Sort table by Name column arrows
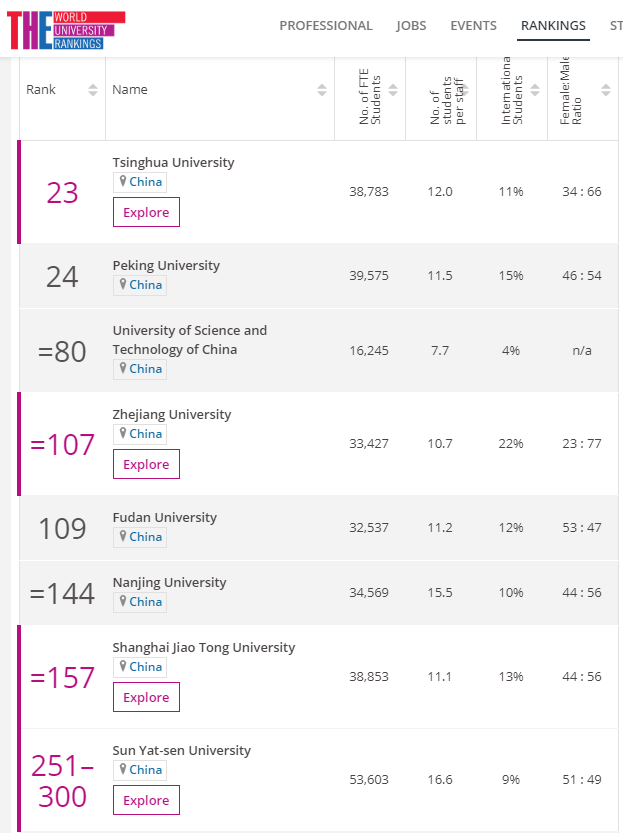Screen dimensions: 623x833 (x=322, y=90)
